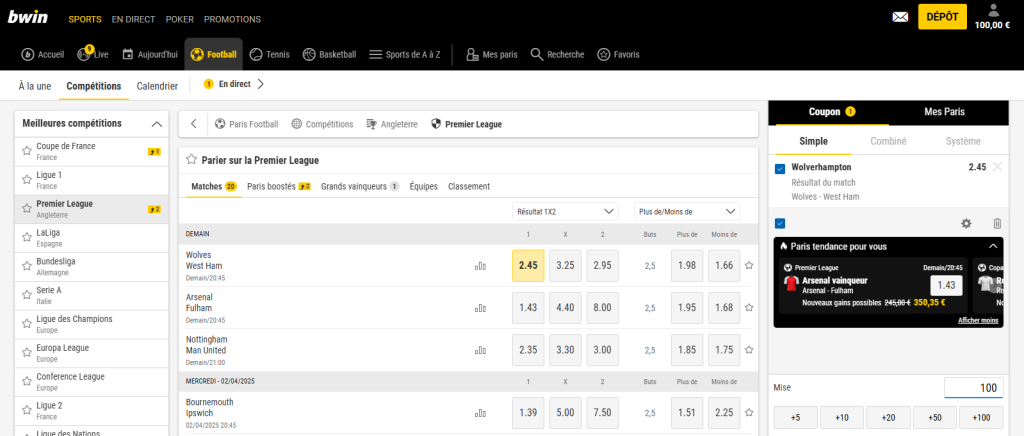Click the DÉPÔT button
1024x436 pixels.
942,17
